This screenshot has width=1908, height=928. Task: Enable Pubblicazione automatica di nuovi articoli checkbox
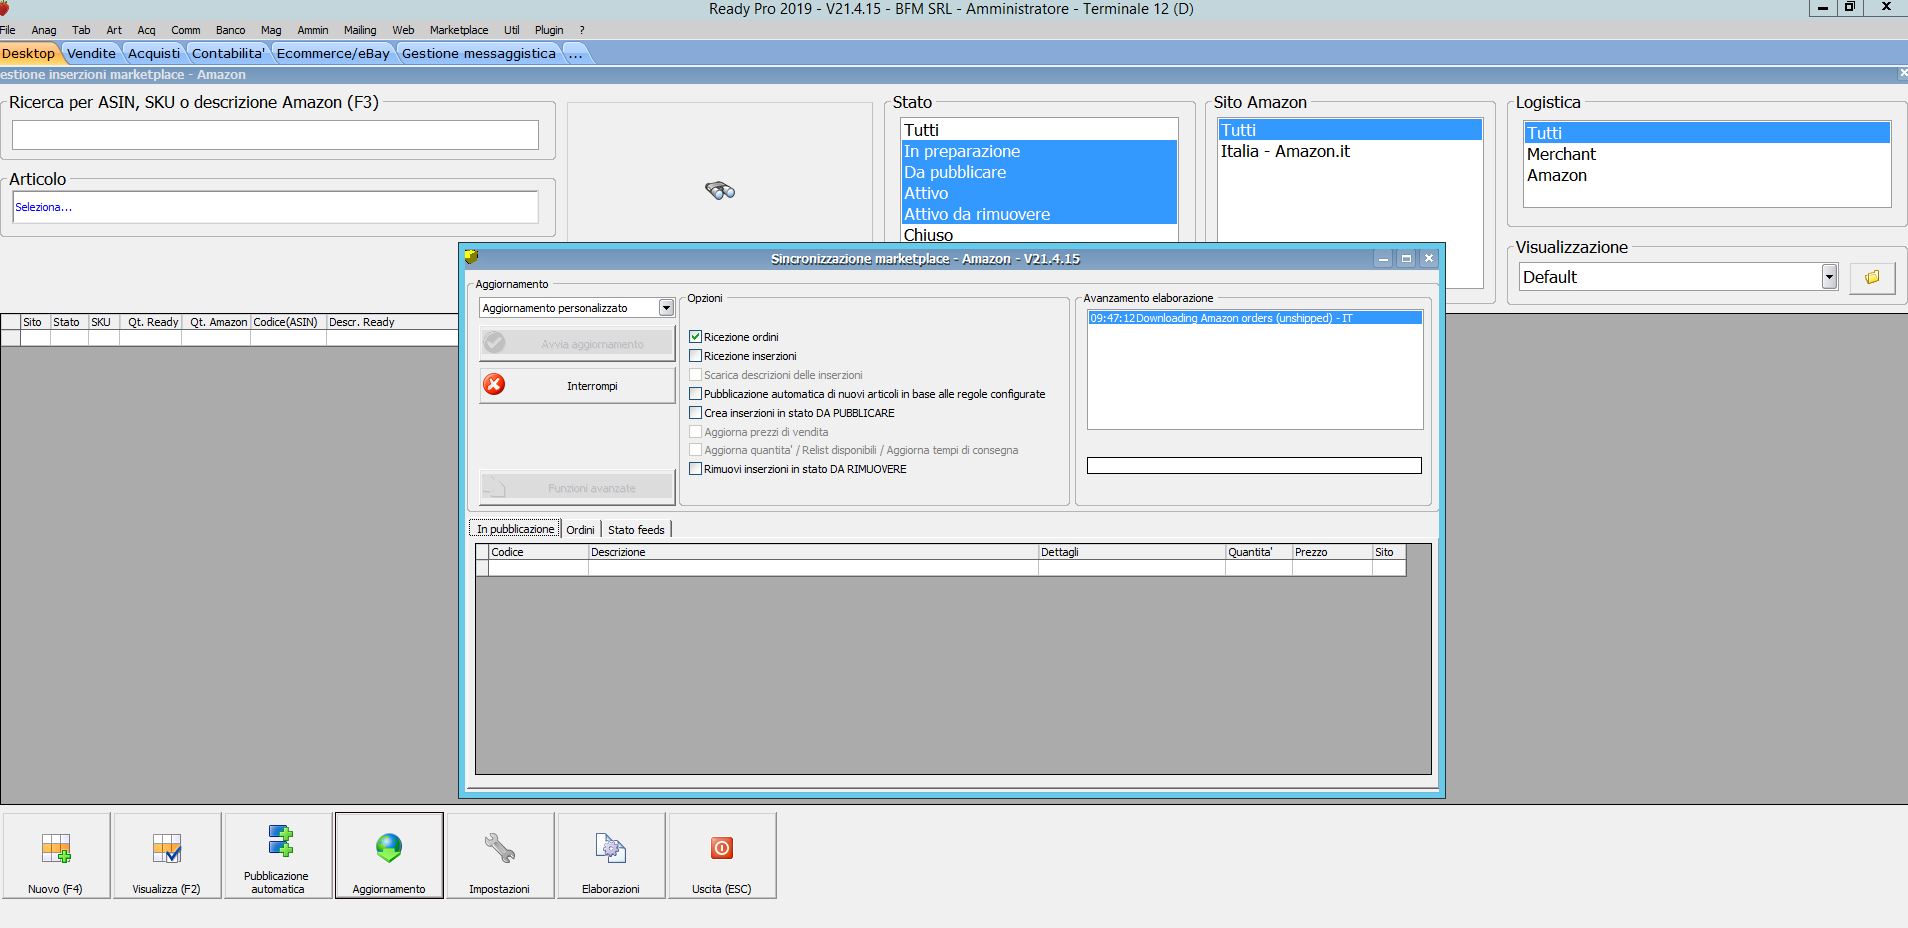[696, 394]
